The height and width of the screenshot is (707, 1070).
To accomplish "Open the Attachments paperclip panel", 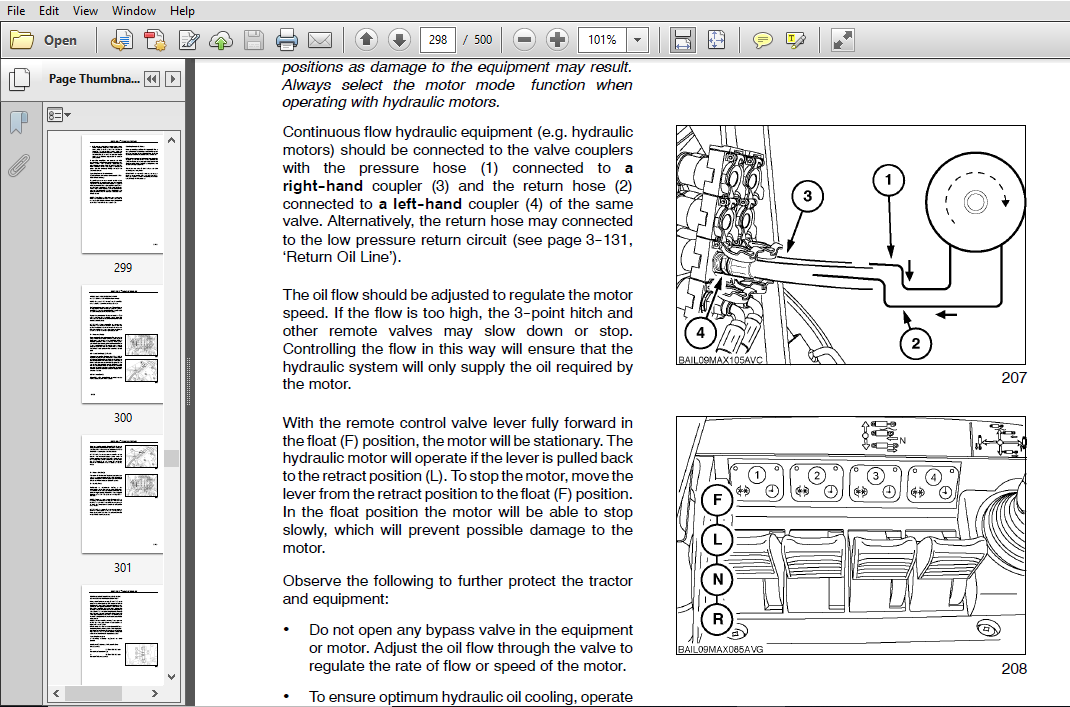I will coord(19,166).
